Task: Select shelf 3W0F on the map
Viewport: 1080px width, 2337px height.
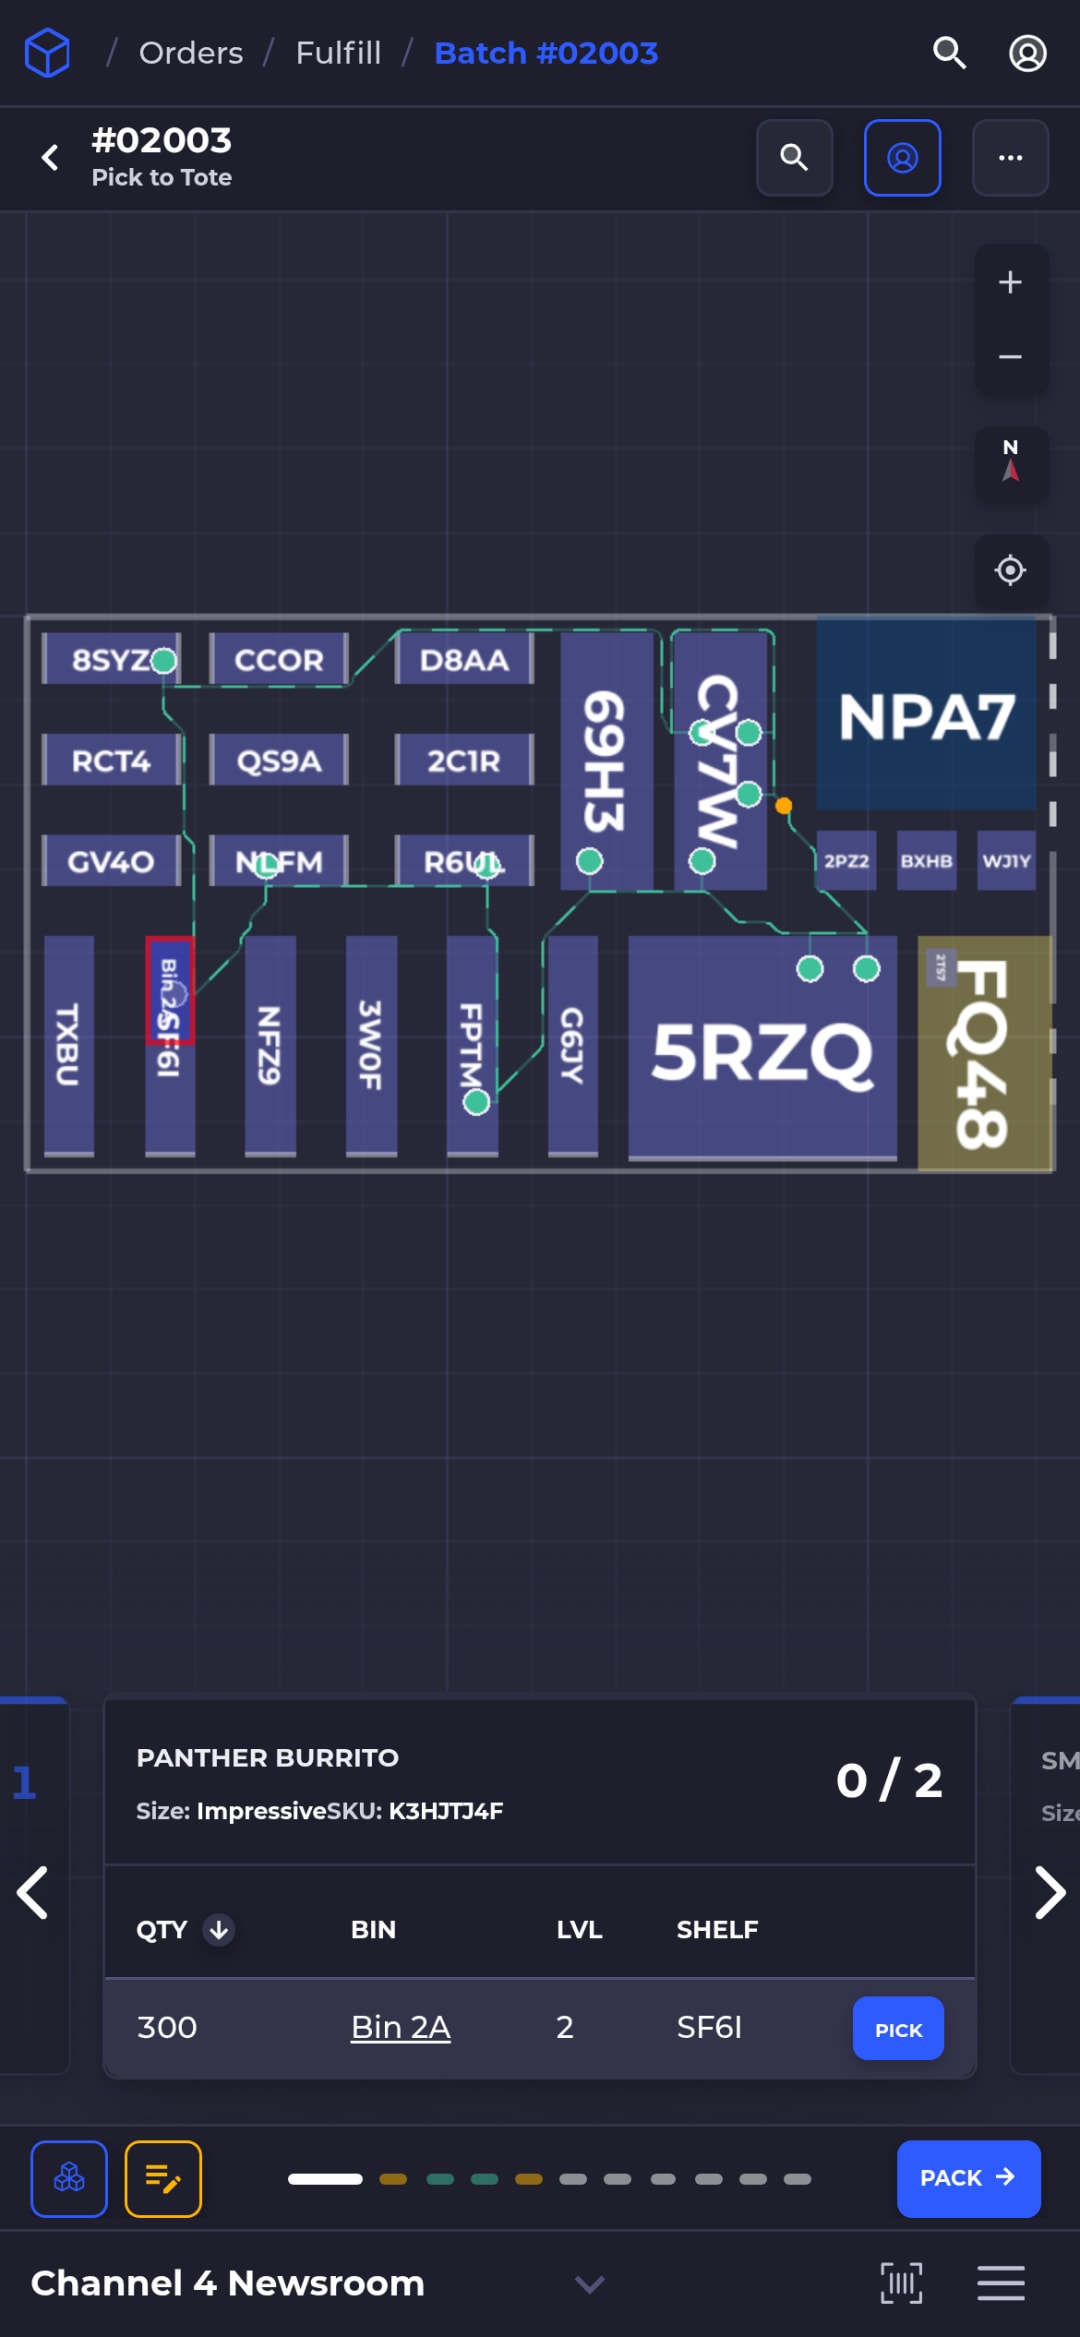Action: coord(371,1045)
